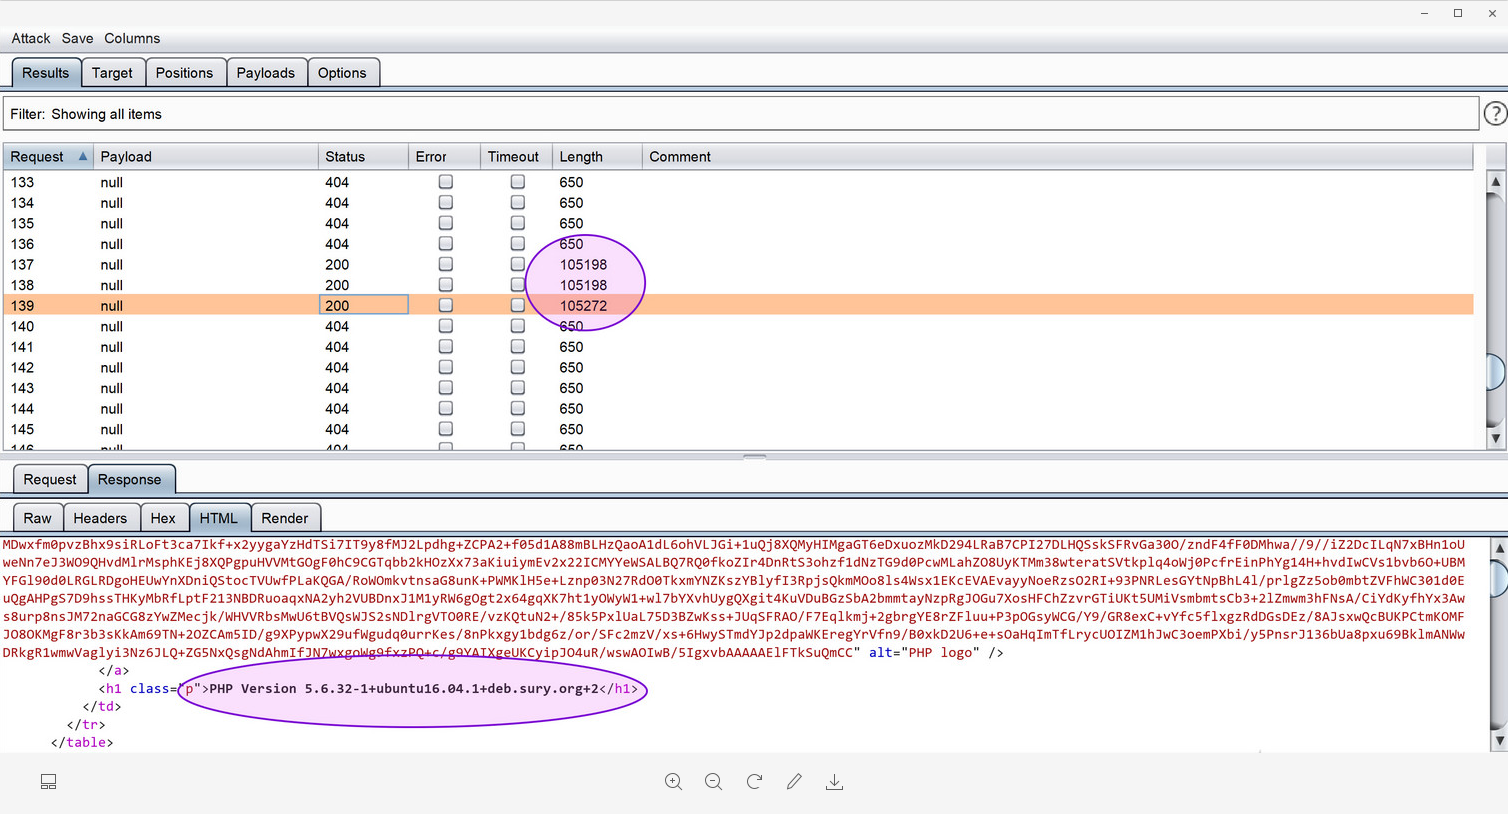This screenshot has width=1508, height=814.
Task: Open the Attack menu
Action: click(x=31, y=38)
